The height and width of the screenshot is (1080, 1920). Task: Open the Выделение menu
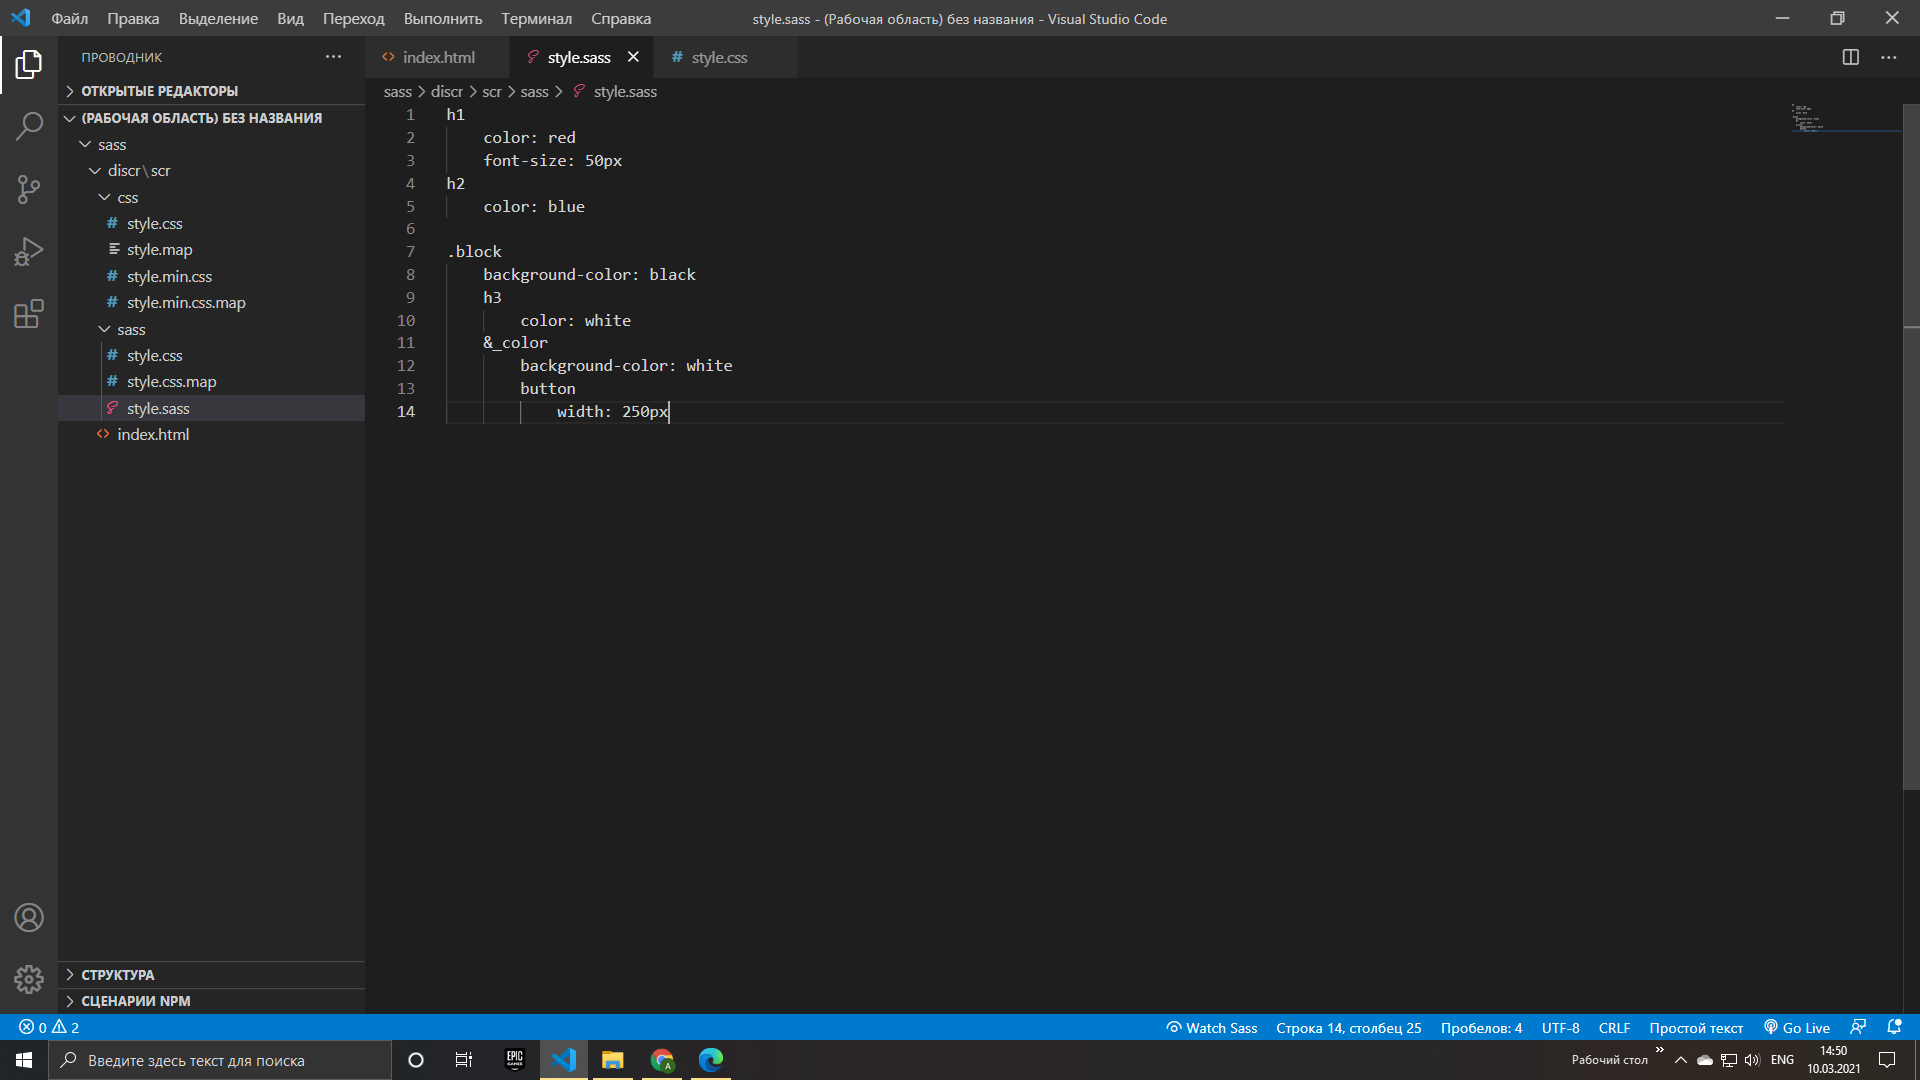click(218, 18)
